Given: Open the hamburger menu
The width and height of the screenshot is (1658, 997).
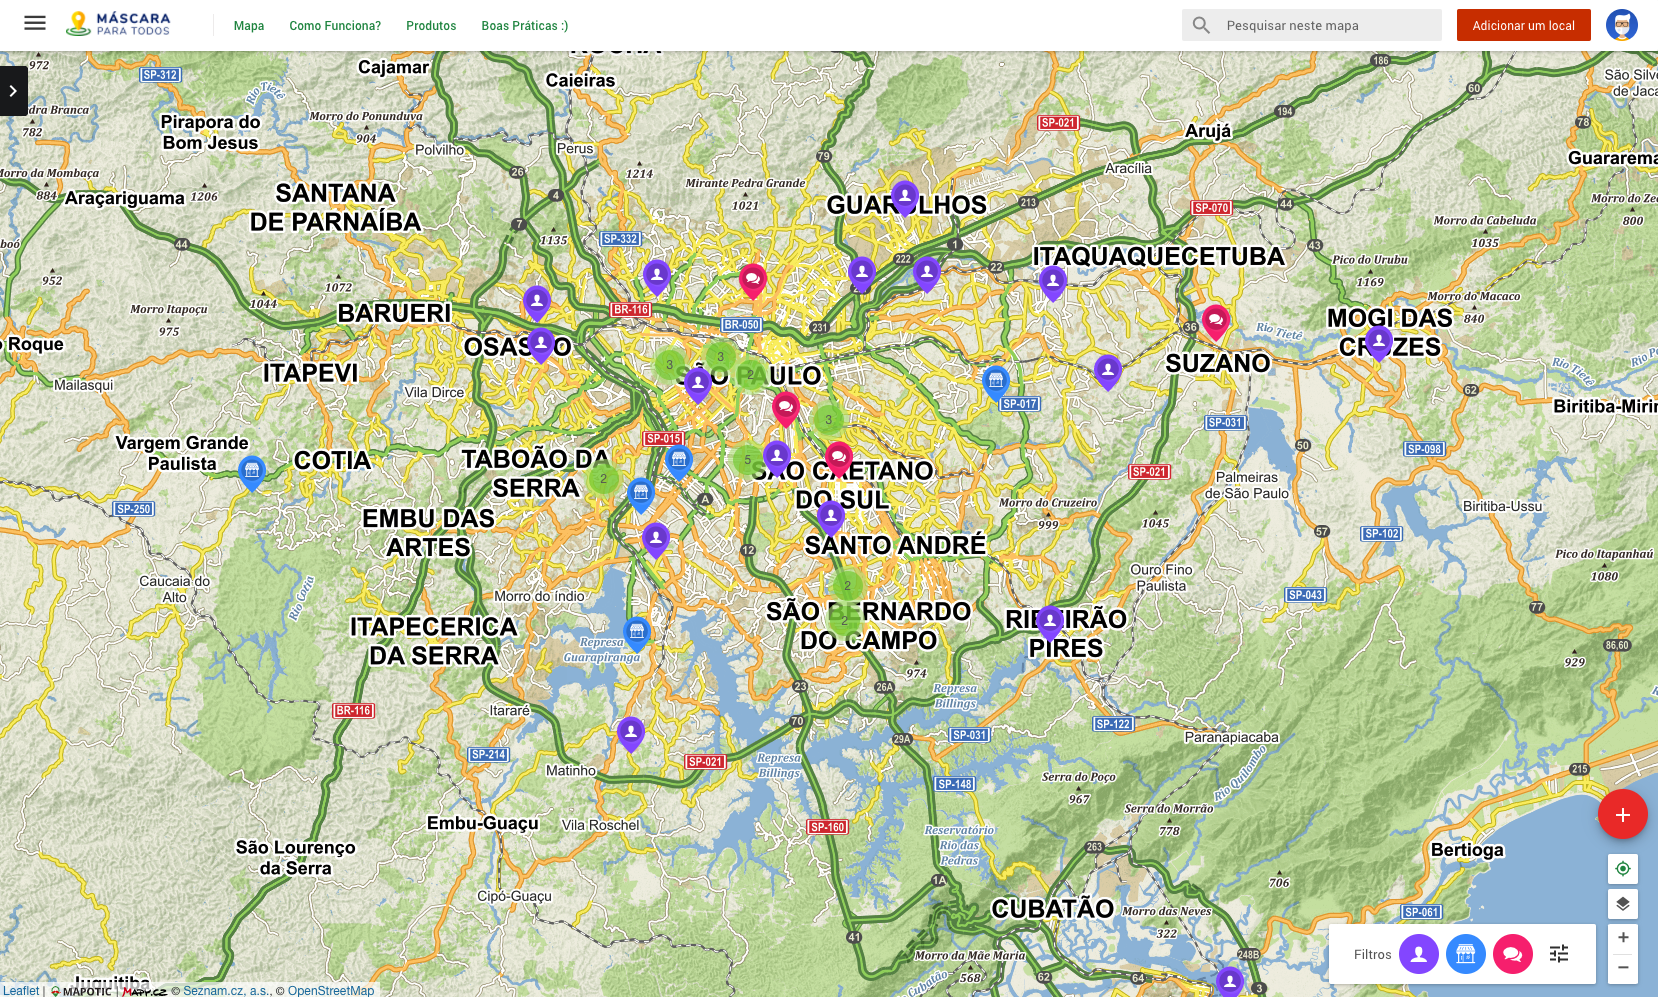Looking at the screenshot, I should (x=35, y=23).
